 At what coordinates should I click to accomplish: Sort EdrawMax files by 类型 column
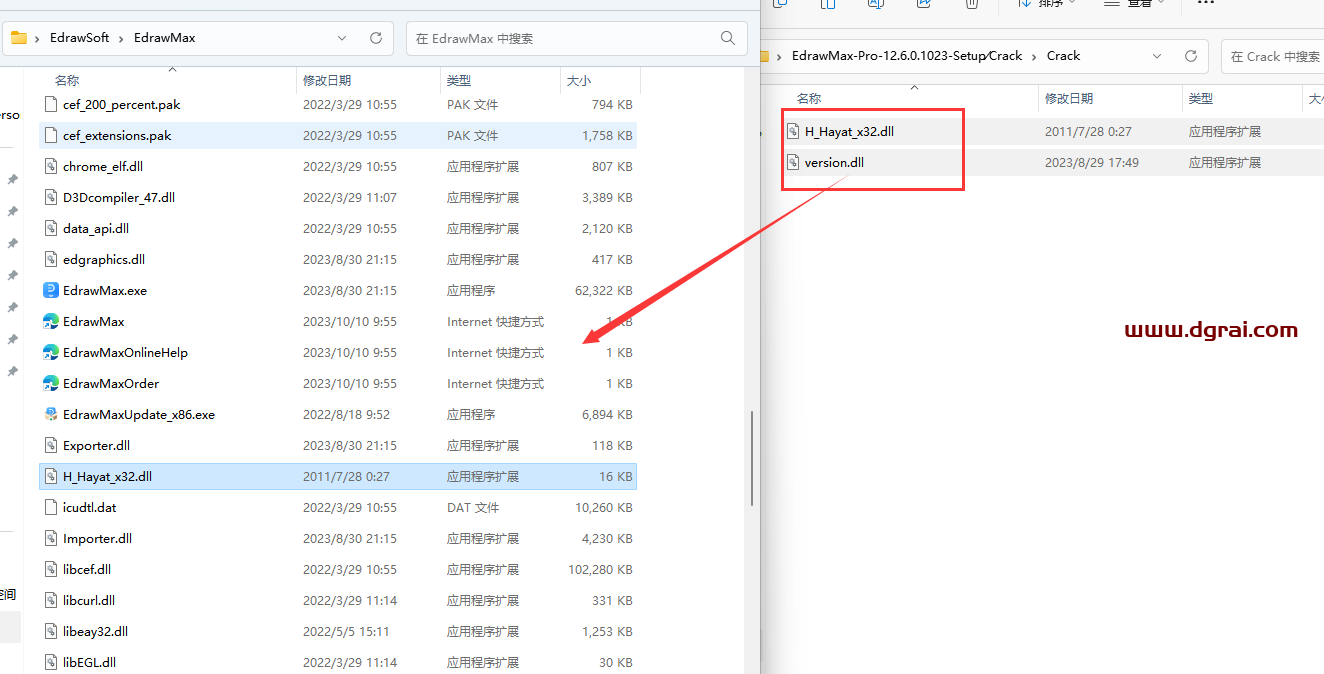pos(459,80)
